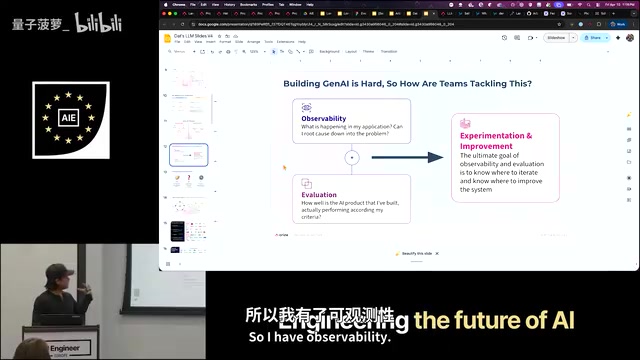This screenshot has height=360, width=640.
Task: Click the presentation name in header
Action: pos(193,36)
